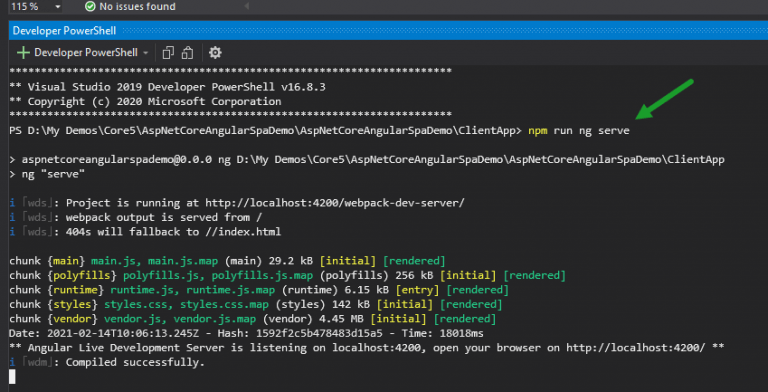Click the 'runtime.js, runtime.js.map' text
The image size is (768, 392).
pos(192,290)
